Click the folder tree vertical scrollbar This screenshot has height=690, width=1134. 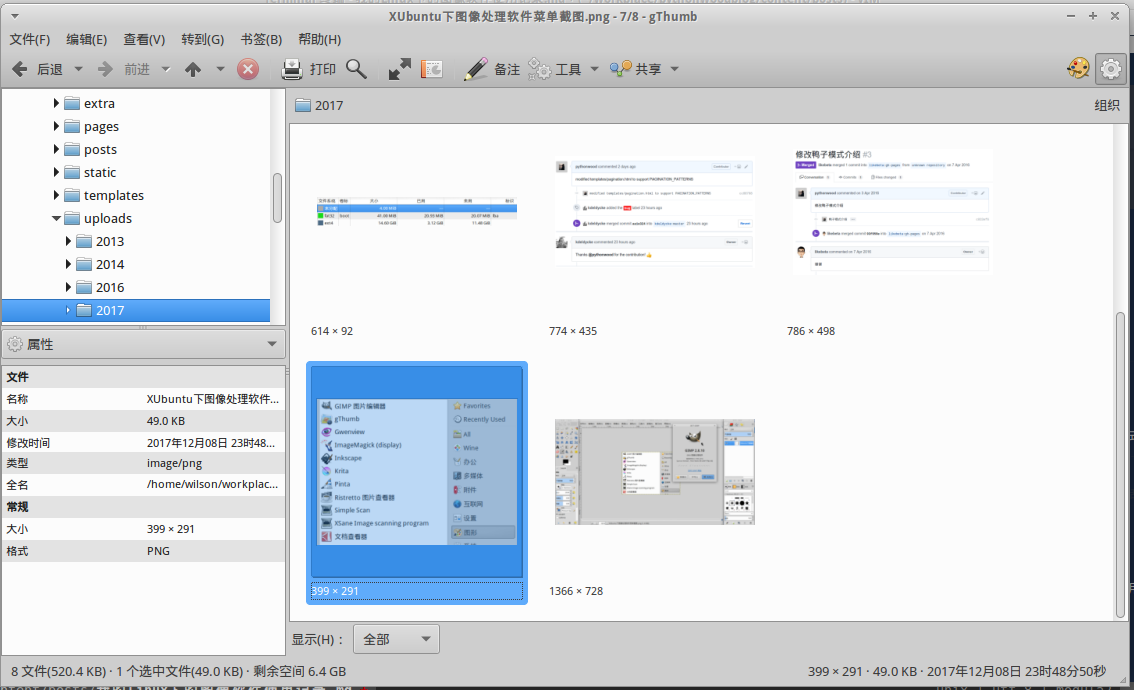pos(277,198)
